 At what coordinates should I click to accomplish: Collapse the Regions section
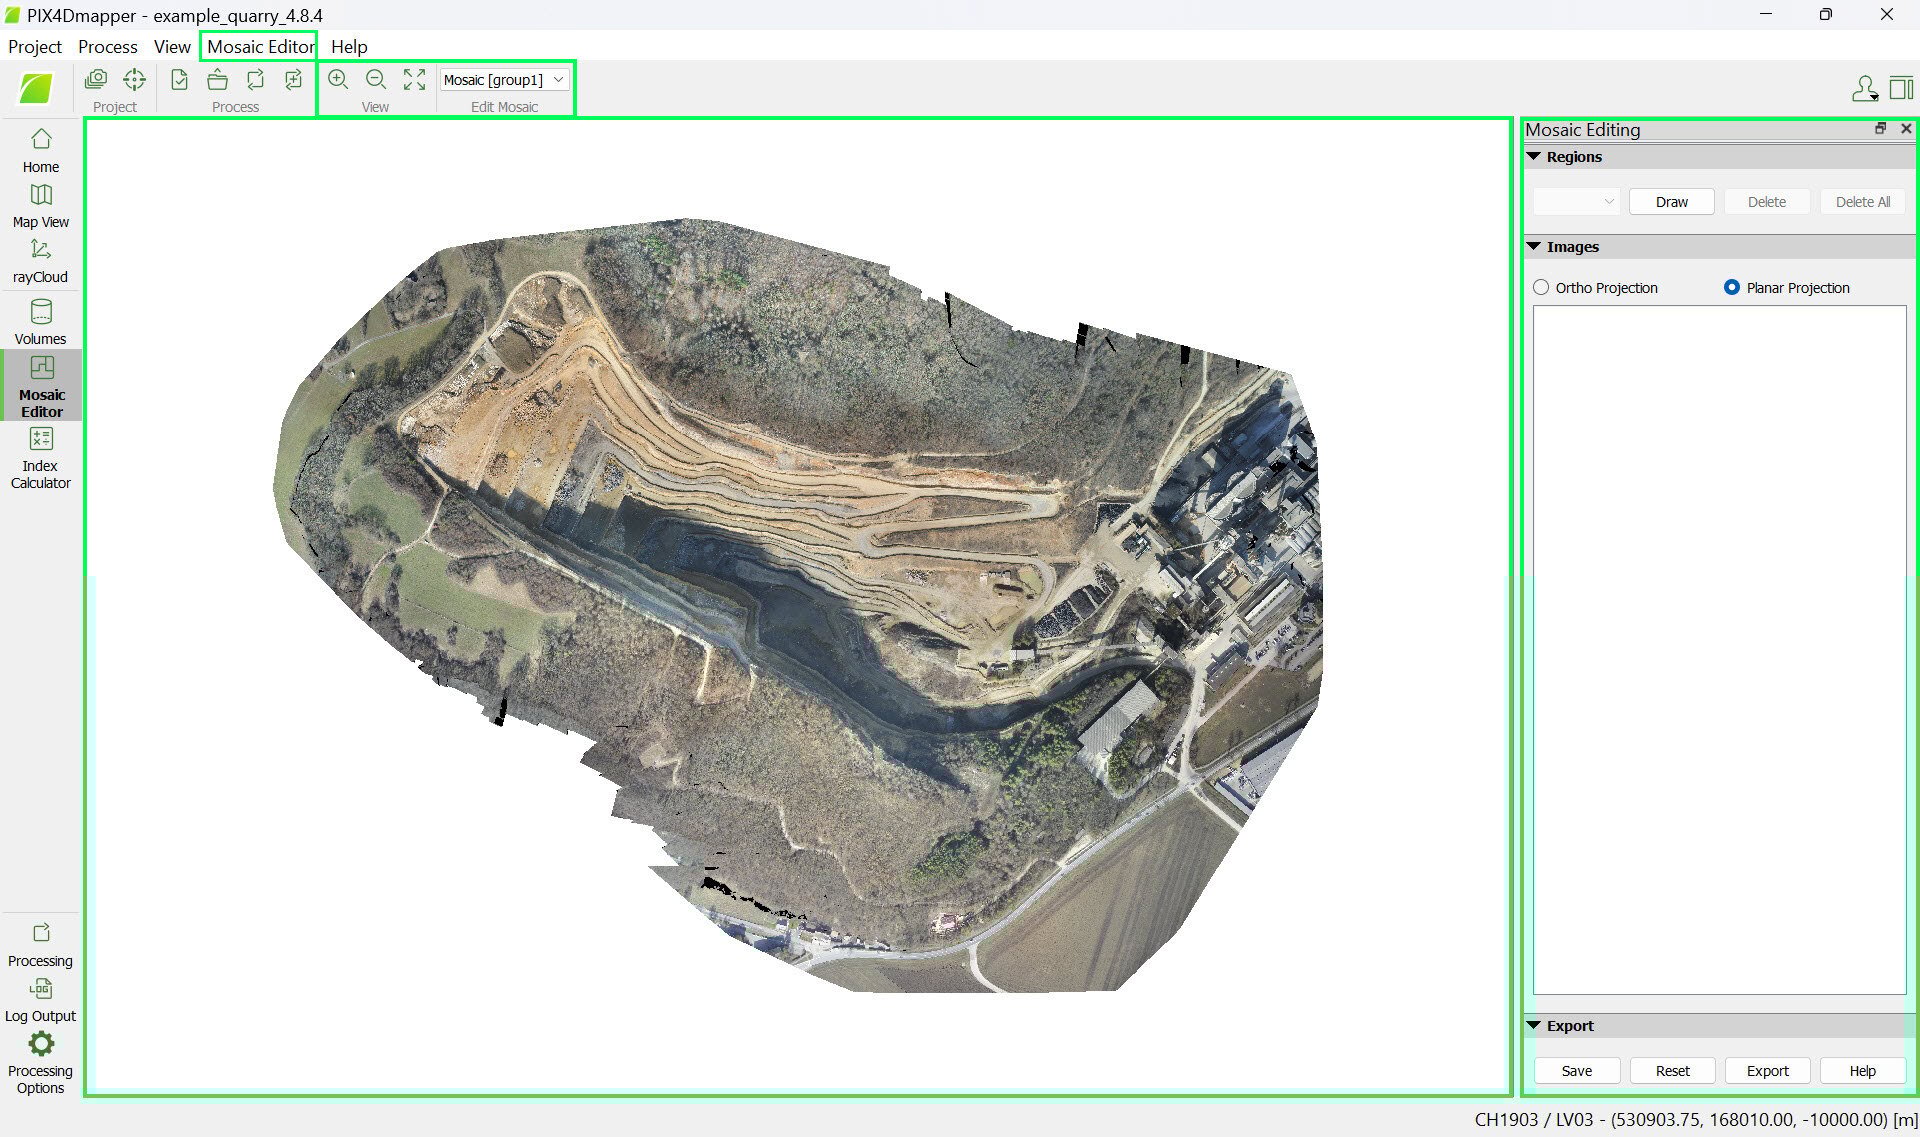1533,156
